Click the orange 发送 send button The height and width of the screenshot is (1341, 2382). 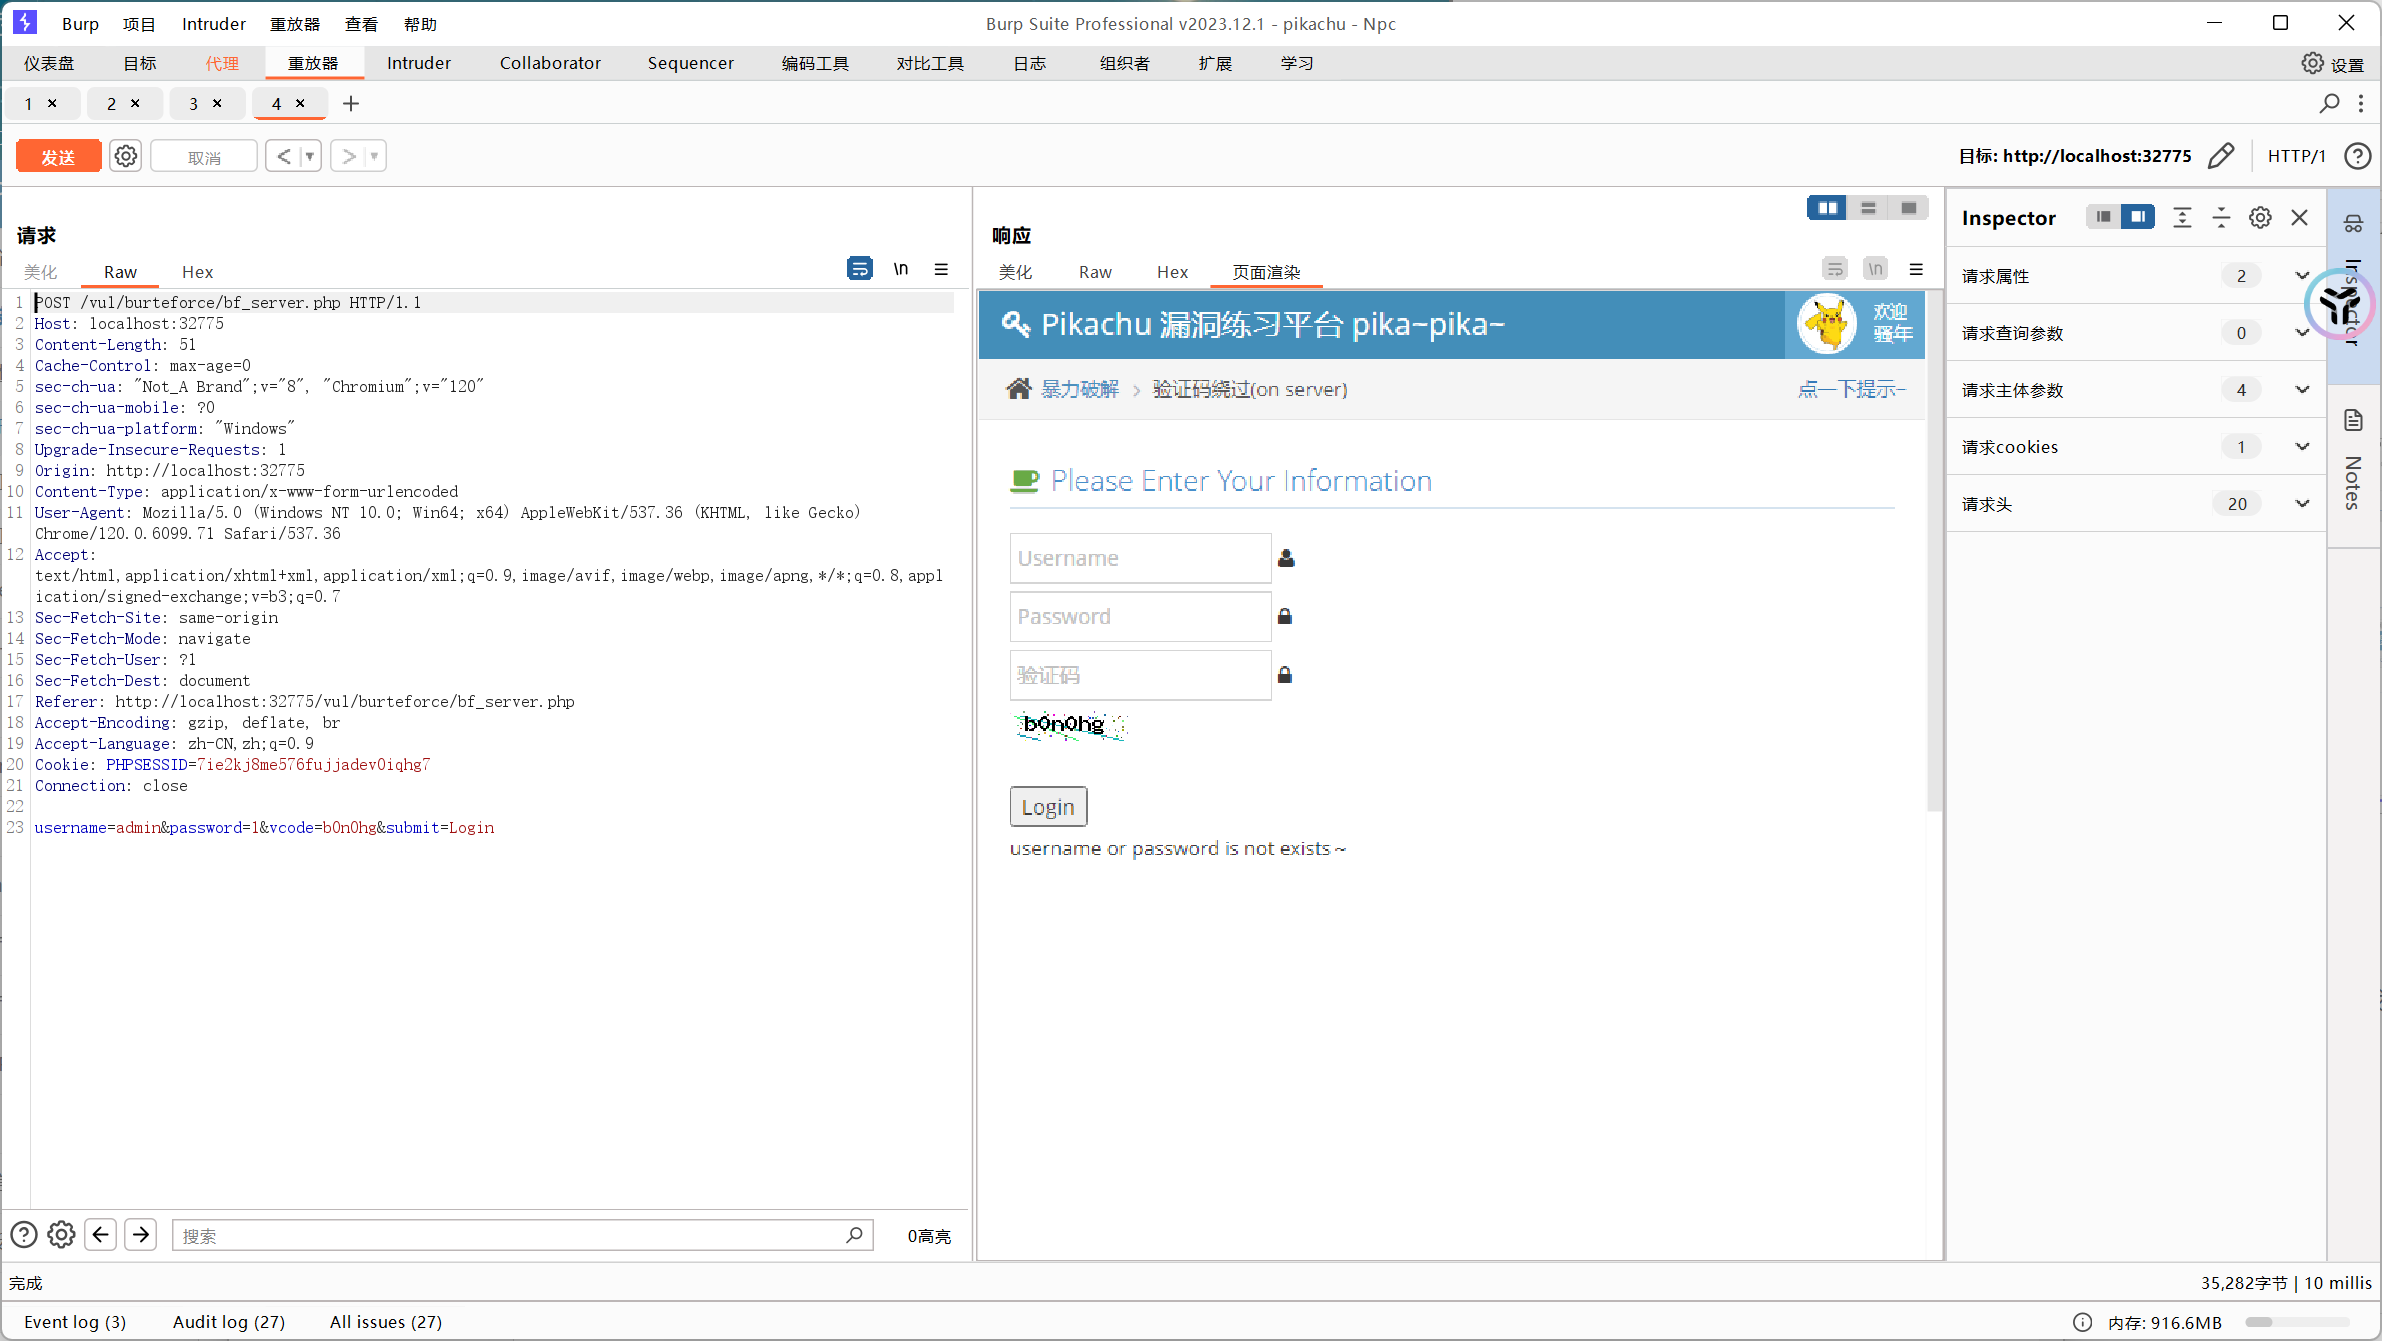(x=58, y=157)
